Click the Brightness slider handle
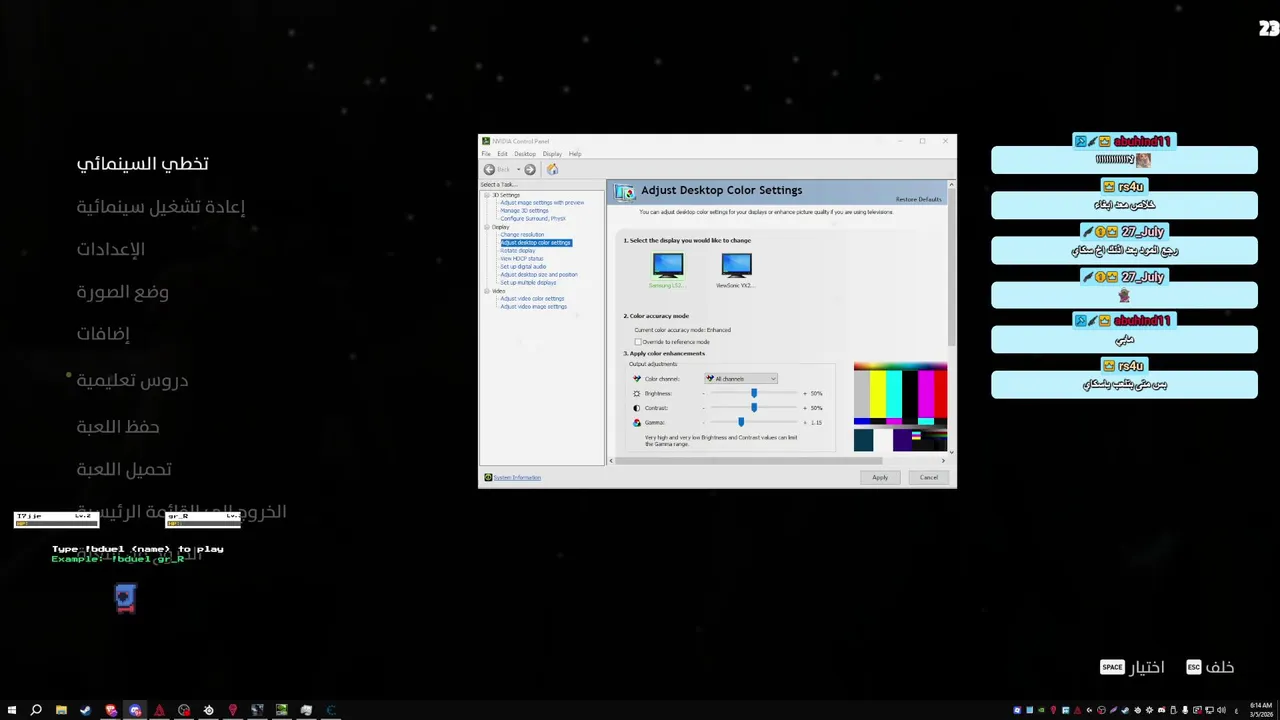 754,393
